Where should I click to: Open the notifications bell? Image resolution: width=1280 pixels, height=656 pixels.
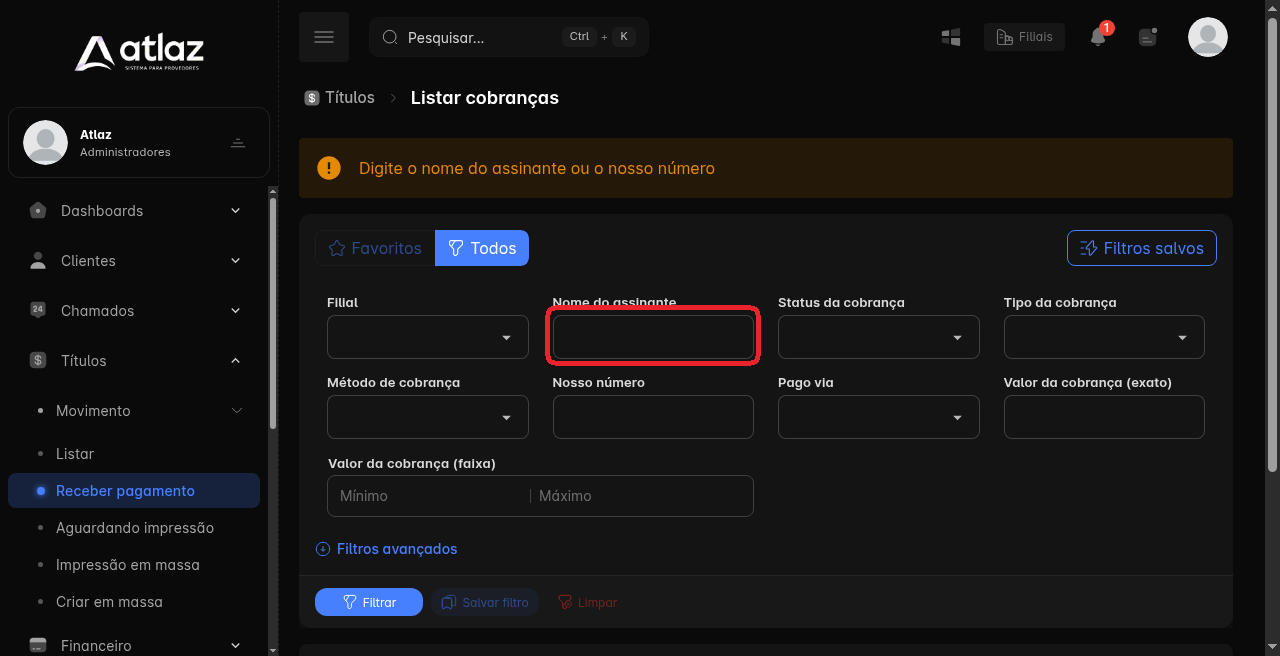pyautogui.click(x=1098, y=37)
